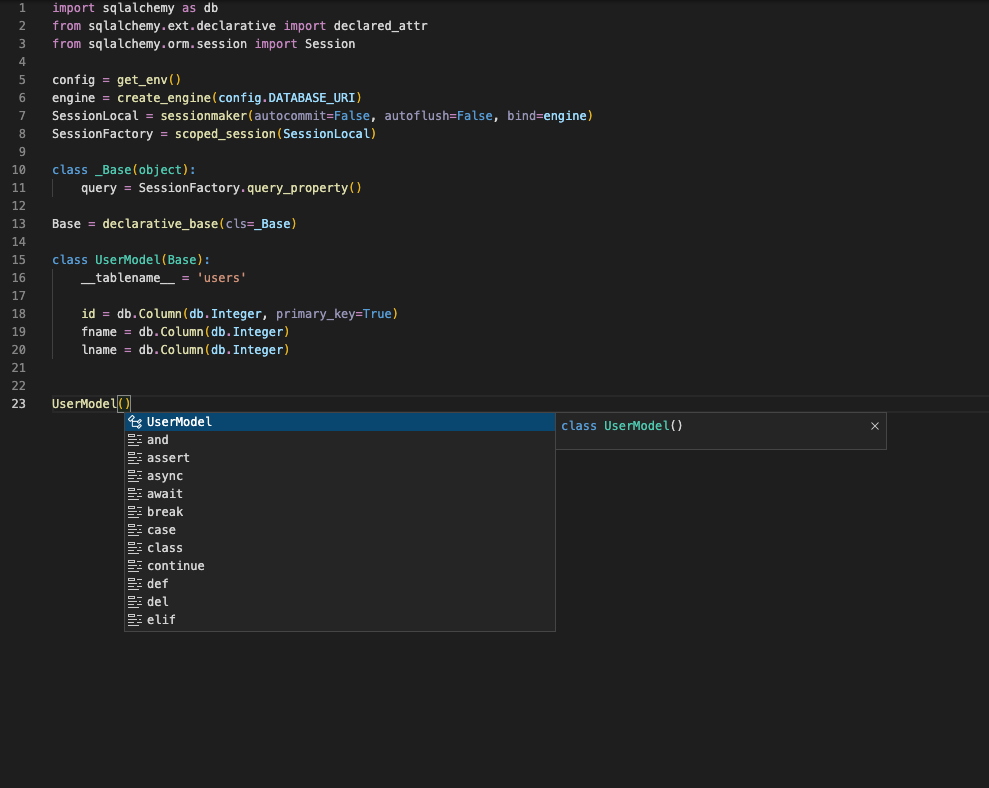
Task: Click line number 10 in gutter
Action: (19, 170)
